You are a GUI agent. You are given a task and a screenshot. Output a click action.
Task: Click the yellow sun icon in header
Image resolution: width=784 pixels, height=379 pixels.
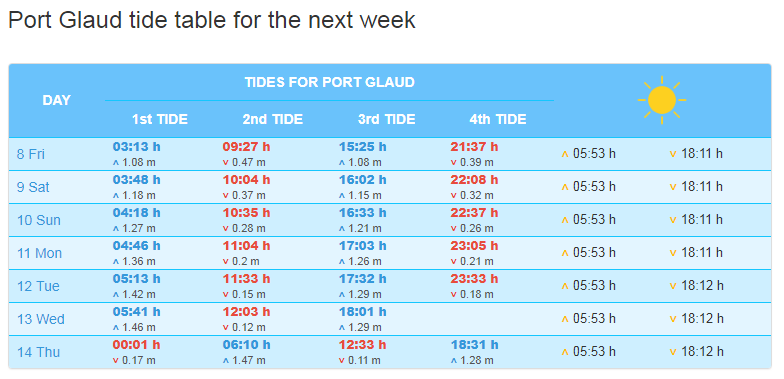(662, 100)
